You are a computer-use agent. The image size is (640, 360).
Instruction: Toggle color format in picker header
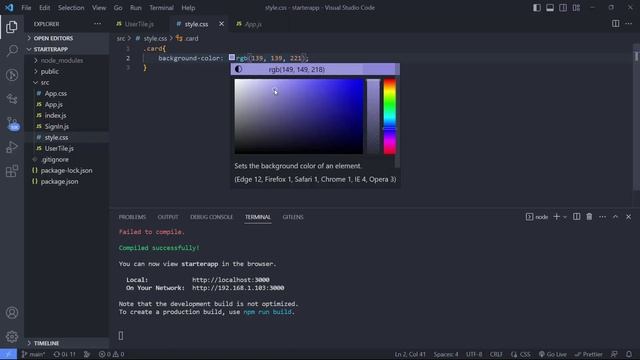297,69
